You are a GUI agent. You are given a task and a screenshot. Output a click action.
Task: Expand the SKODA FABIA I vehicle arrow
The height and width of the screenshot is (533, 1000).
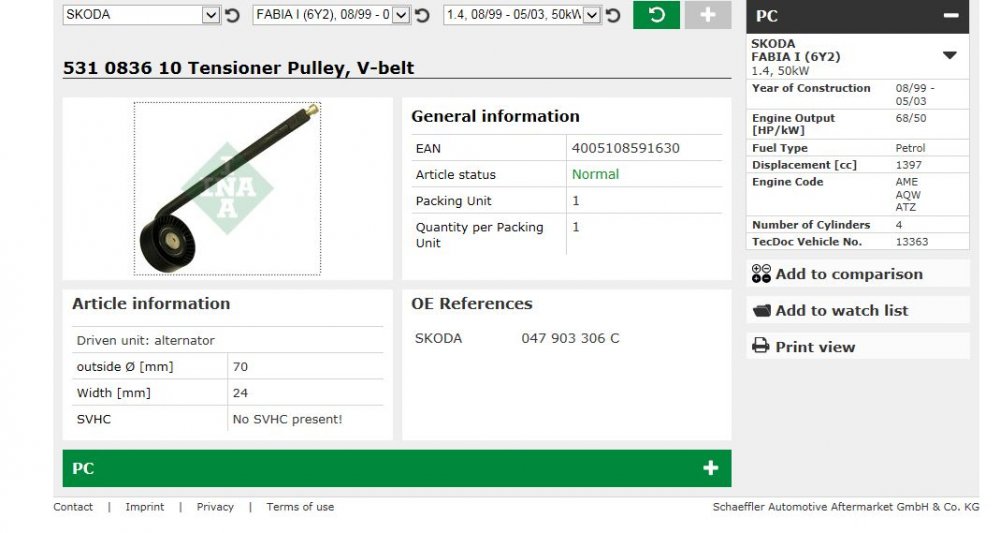[x=950, y=55]
